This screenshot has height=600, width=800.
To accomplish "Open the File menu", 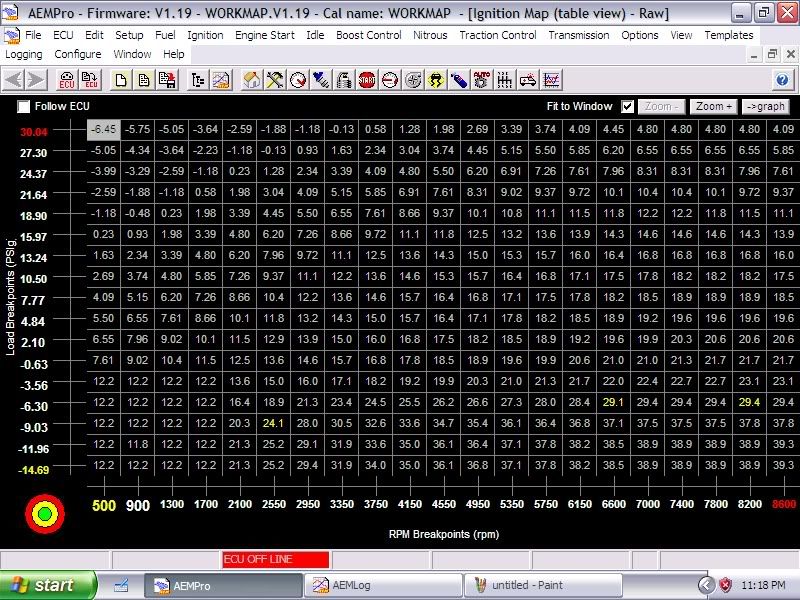I will point(33,35).
